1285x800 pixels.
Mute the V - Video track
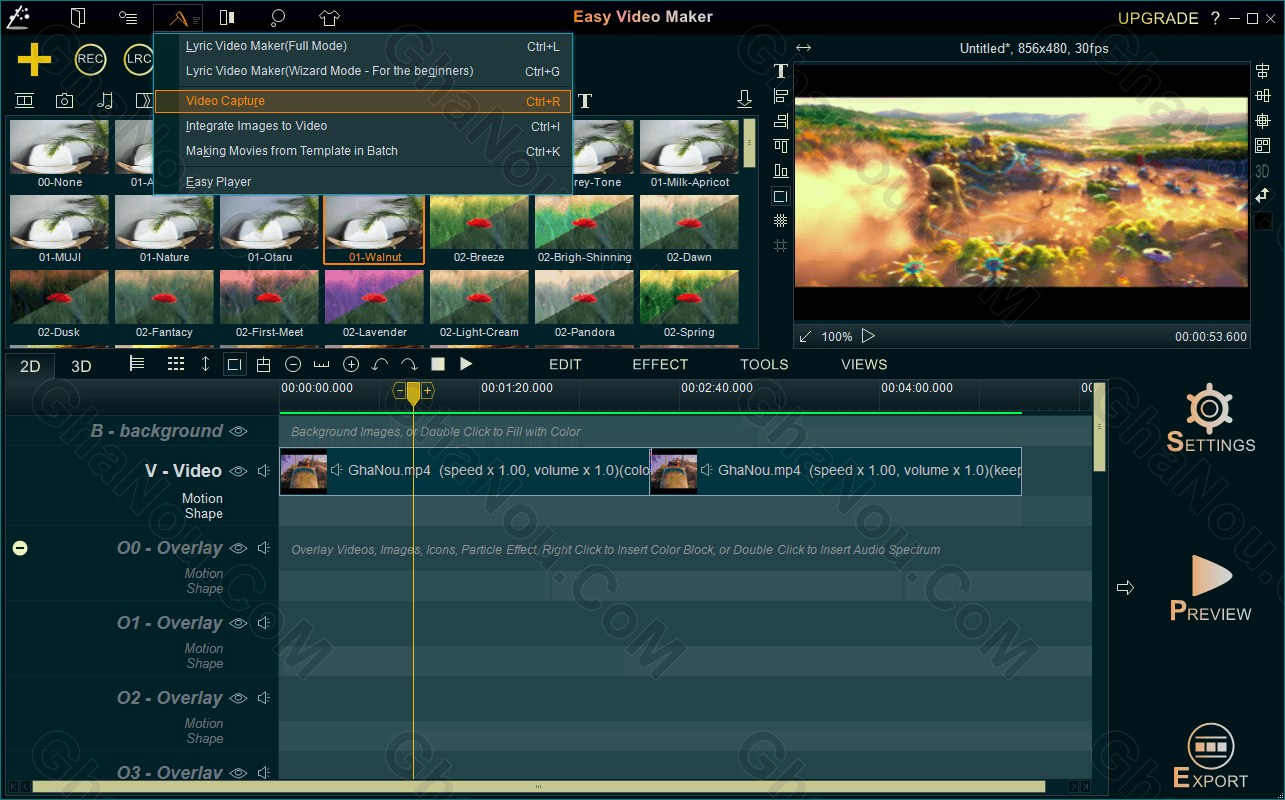264,471
